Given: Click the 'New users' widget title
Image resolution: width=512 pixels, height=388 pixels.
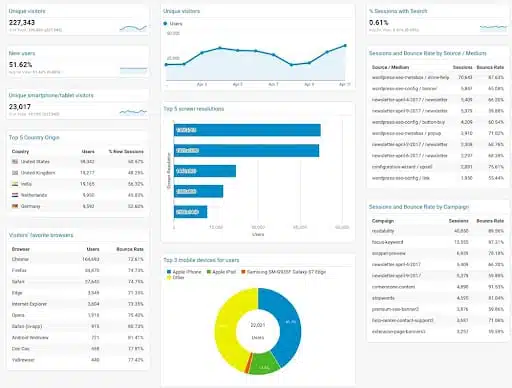Looking at the screenshot, I should [22, 53].
